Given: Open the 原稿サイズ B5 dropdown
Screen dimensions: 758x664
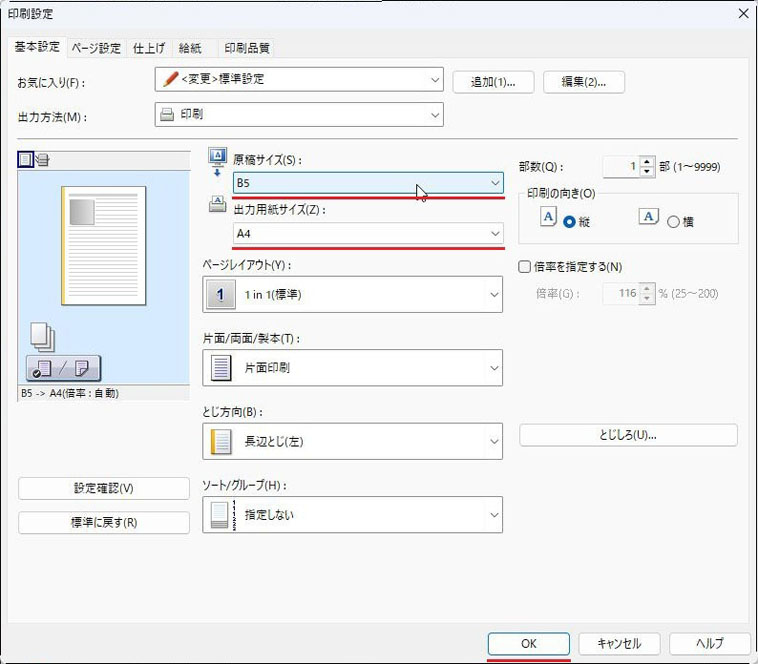Looking at the screenshot, I should point(368,183).
